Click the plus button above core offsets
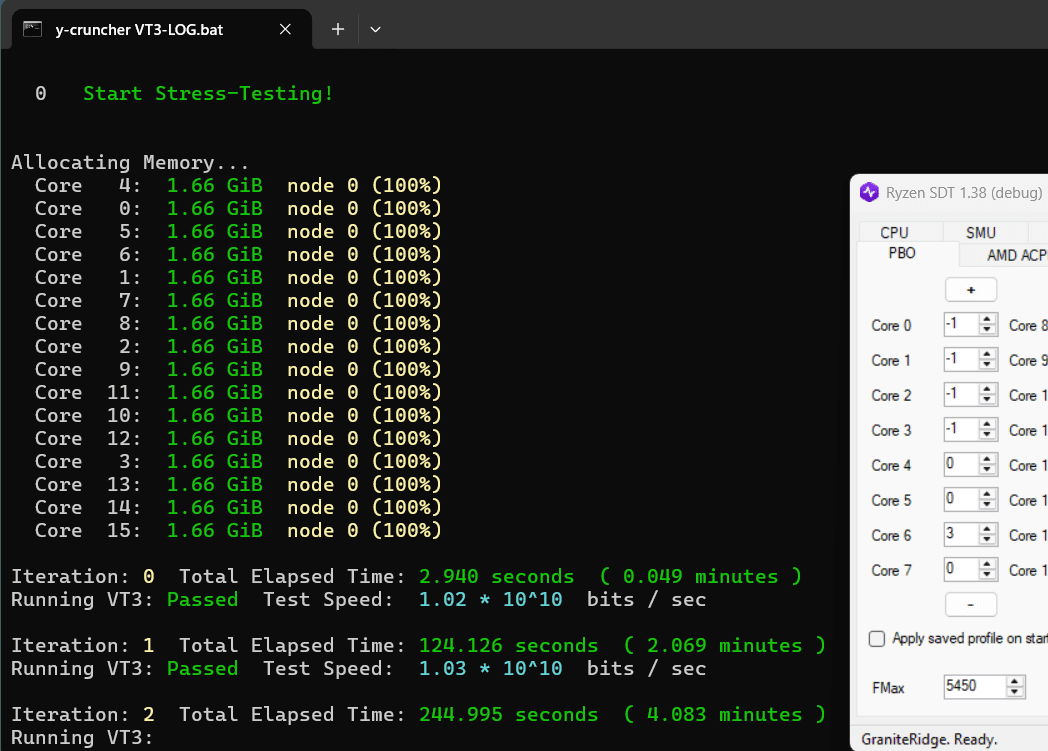 pos(970,290)
